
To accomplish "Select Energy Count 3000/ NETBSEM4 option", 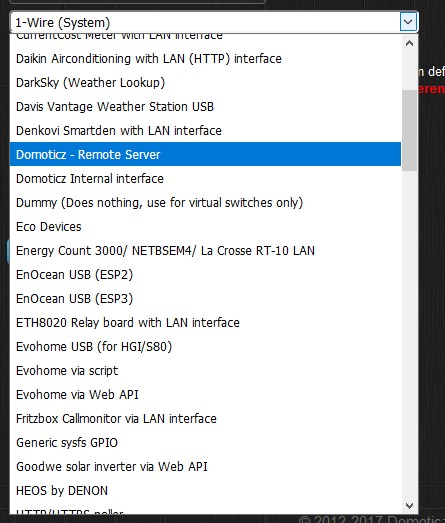I will pos(205,251).
